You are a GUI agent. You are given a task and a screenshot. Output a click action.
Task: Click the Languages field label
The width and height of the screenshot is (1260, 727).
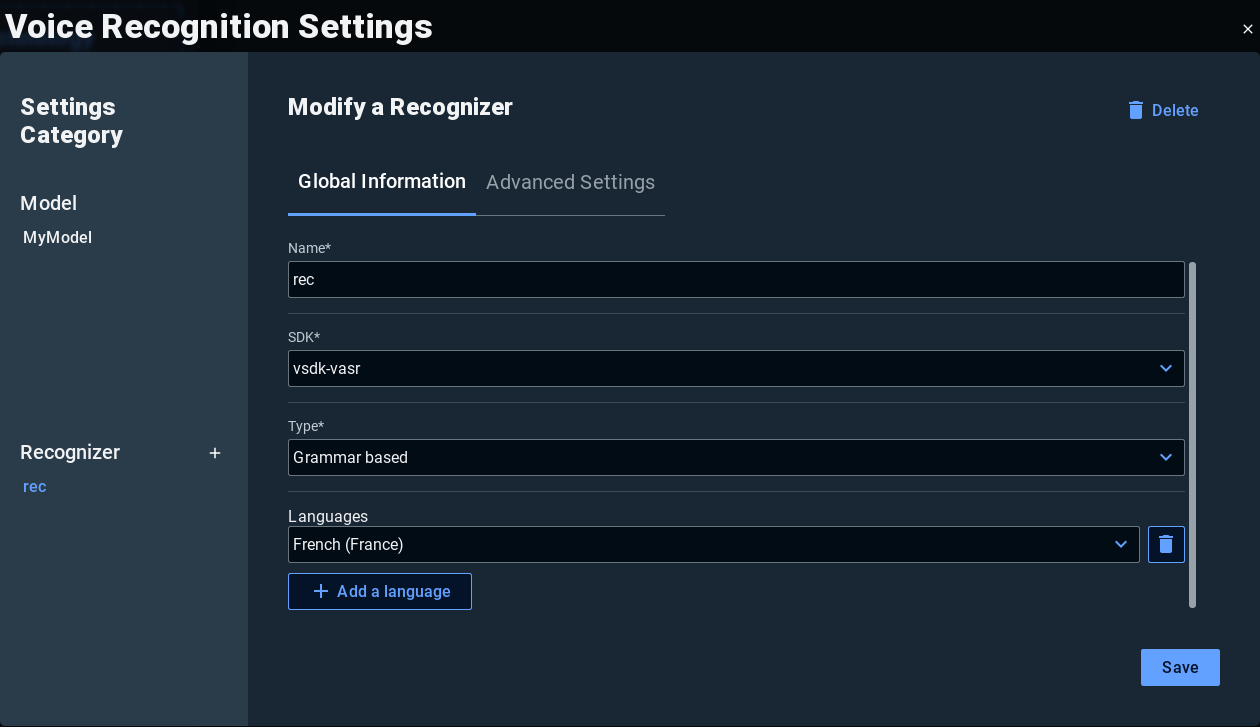[x=328, y=517]
